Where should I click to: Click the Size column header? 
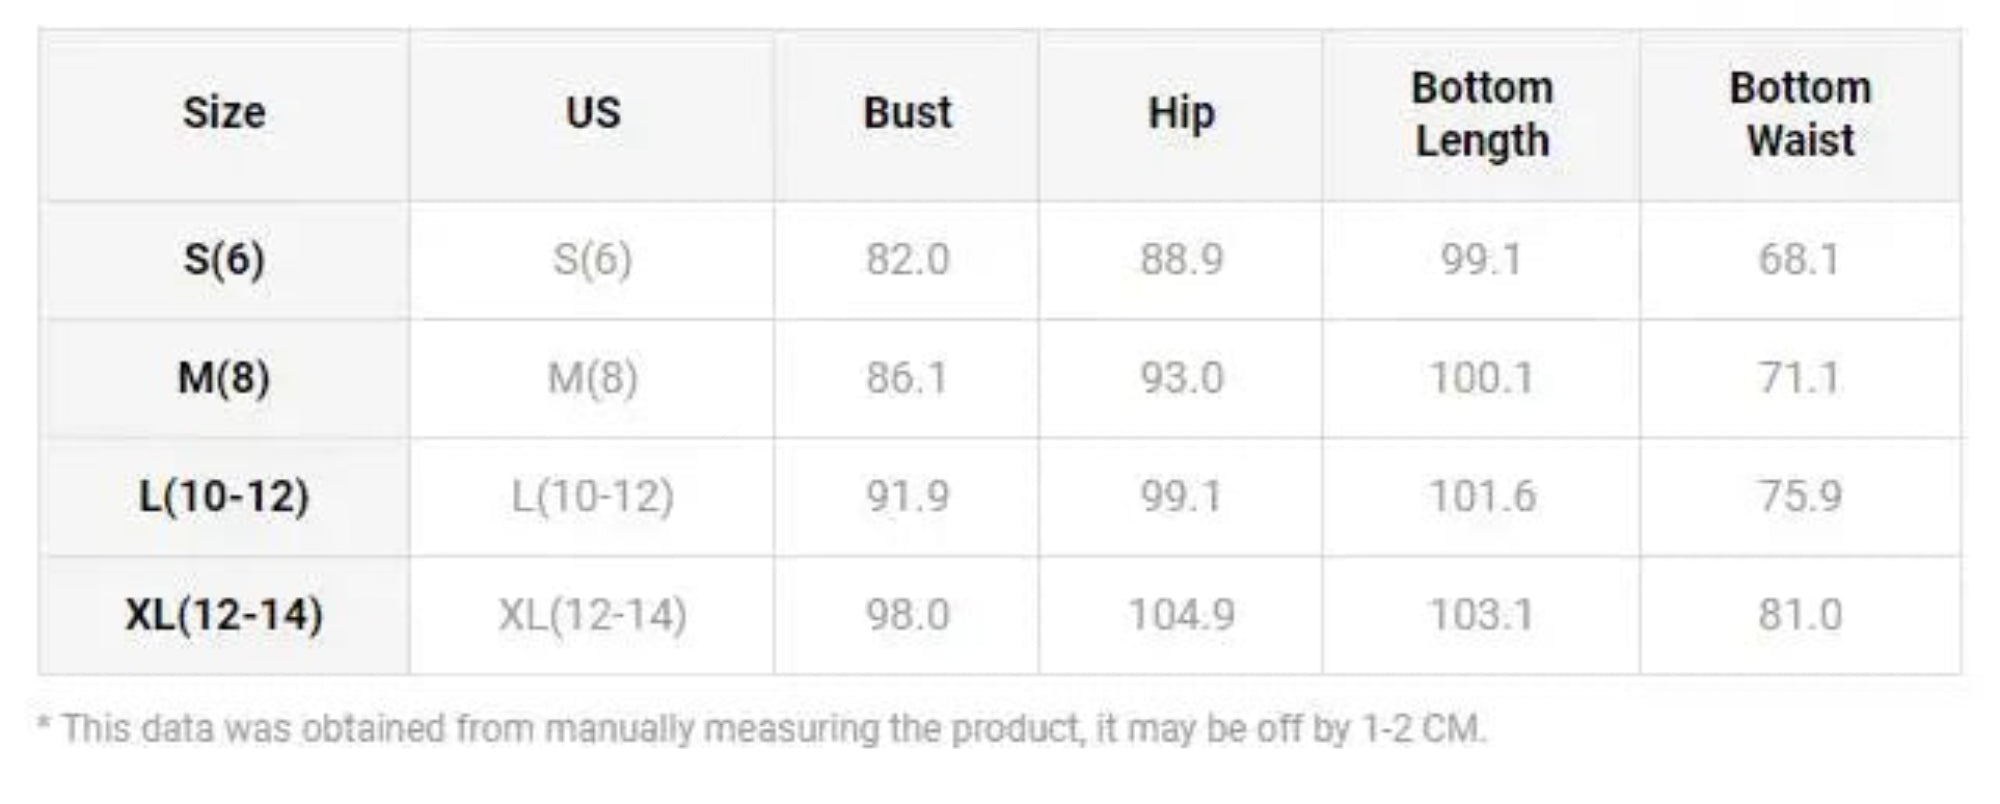[x=224, y=113]
